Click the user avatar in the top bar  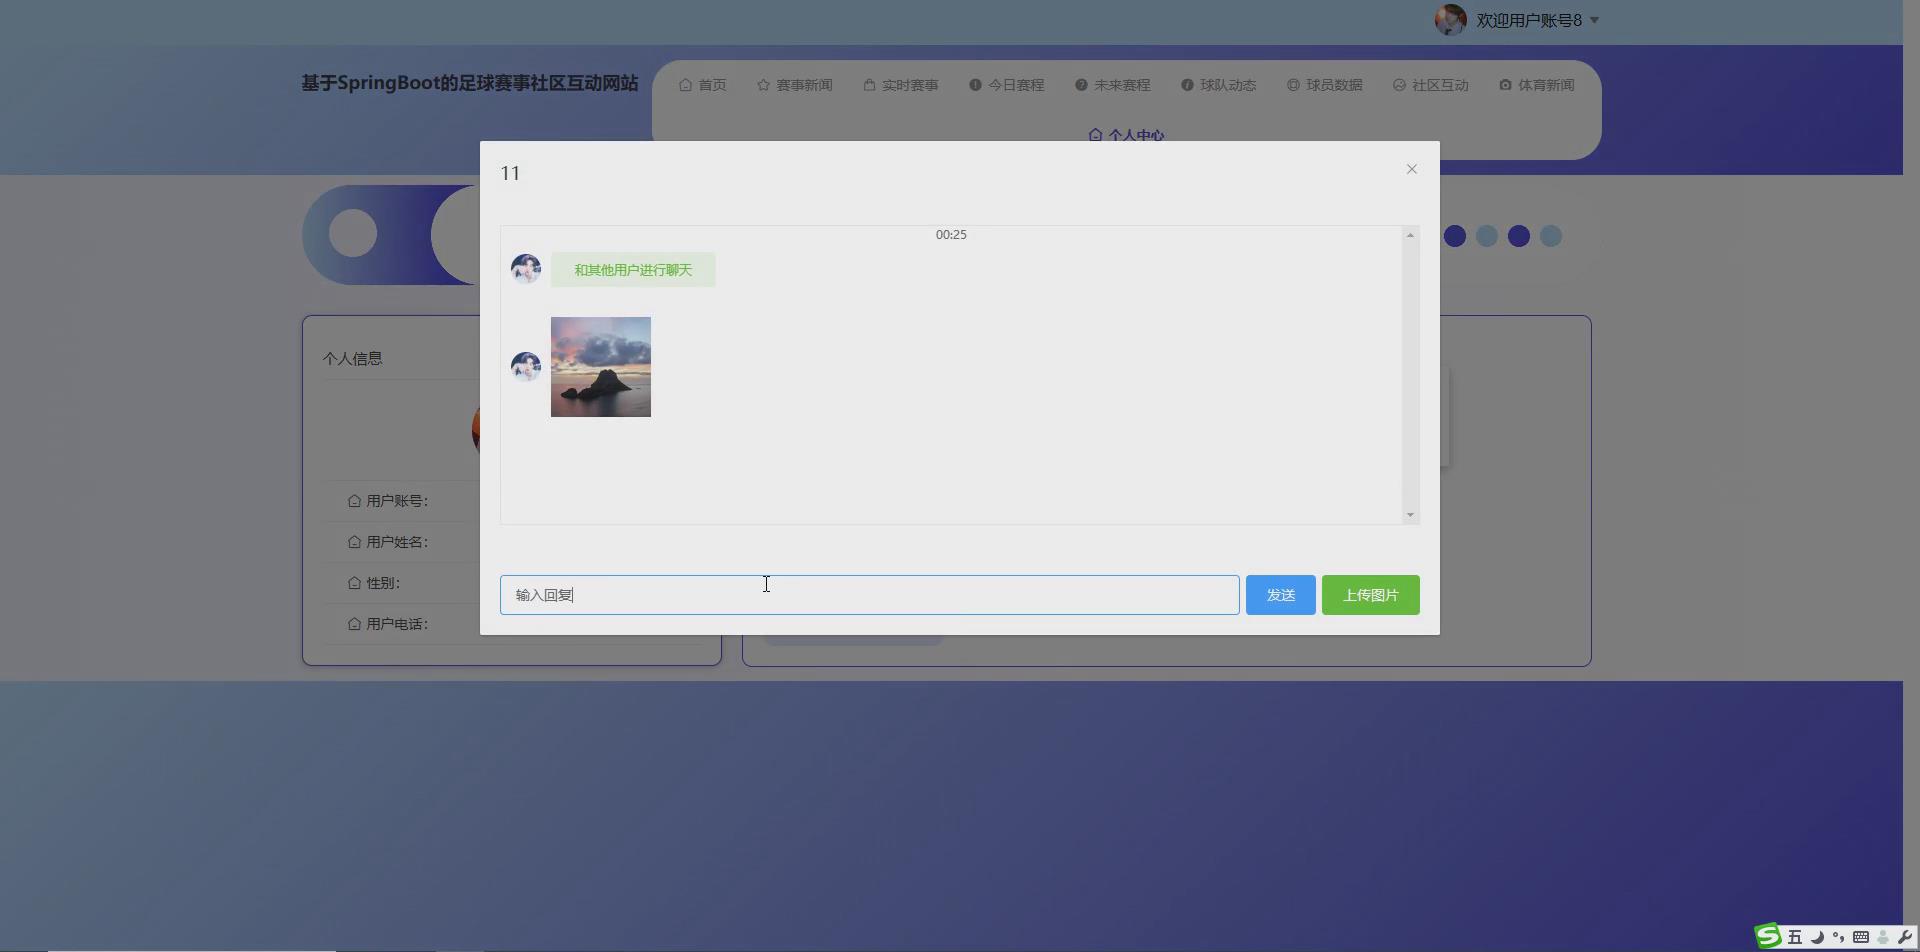point(1451,19)
